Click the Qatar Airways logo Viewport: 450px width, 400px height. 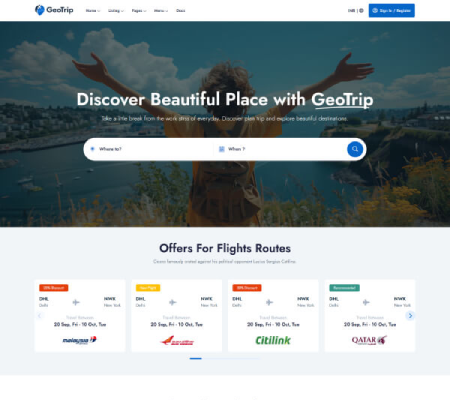pos(369,340)
